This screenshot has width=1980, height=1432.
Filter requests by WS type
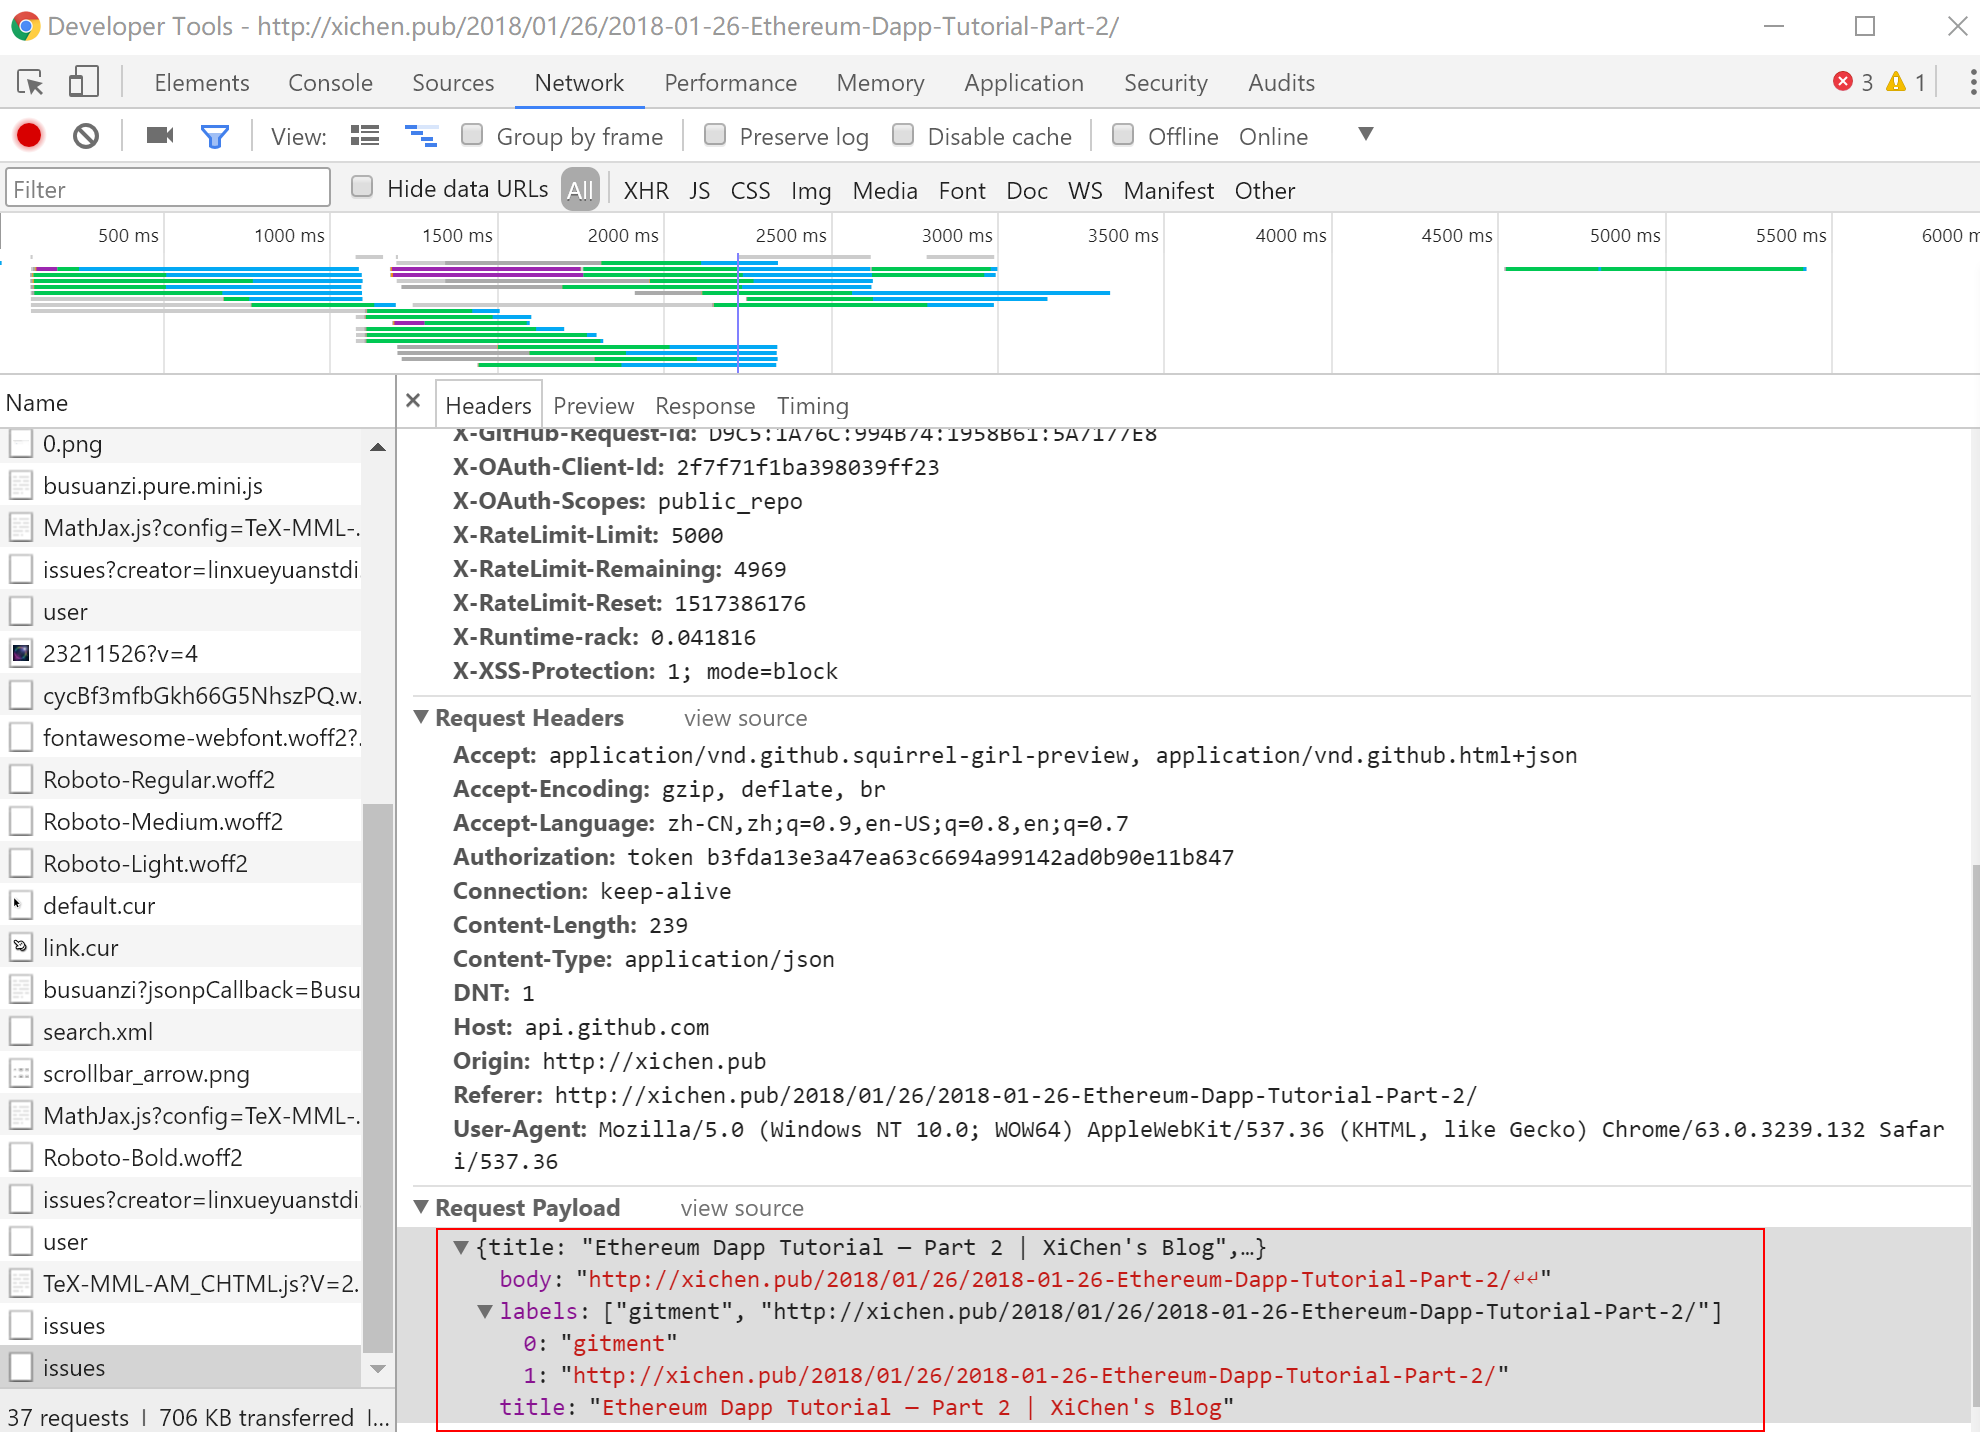[x=1085, y=190]
